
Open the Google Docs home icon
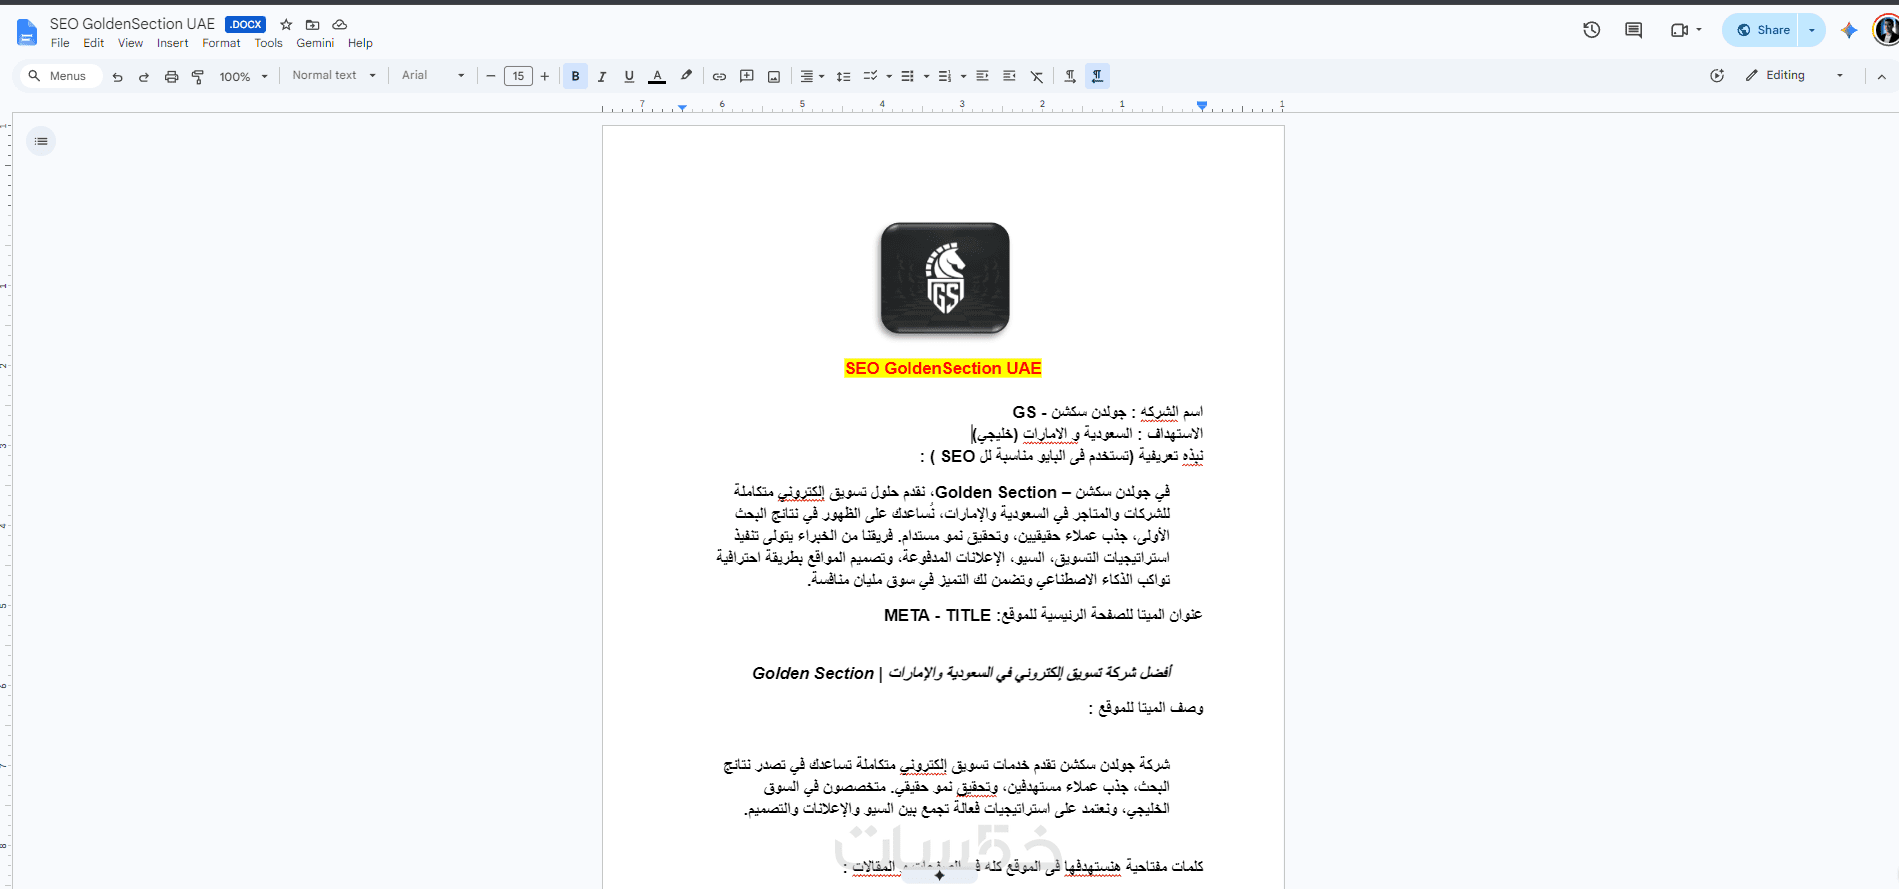point(27,32)
